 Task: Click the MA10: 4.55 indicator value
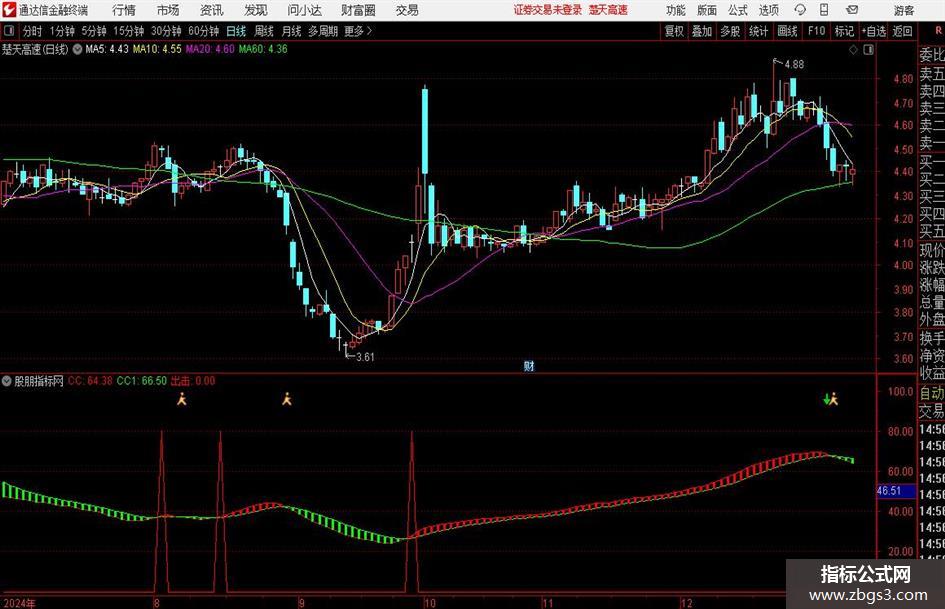157,49
